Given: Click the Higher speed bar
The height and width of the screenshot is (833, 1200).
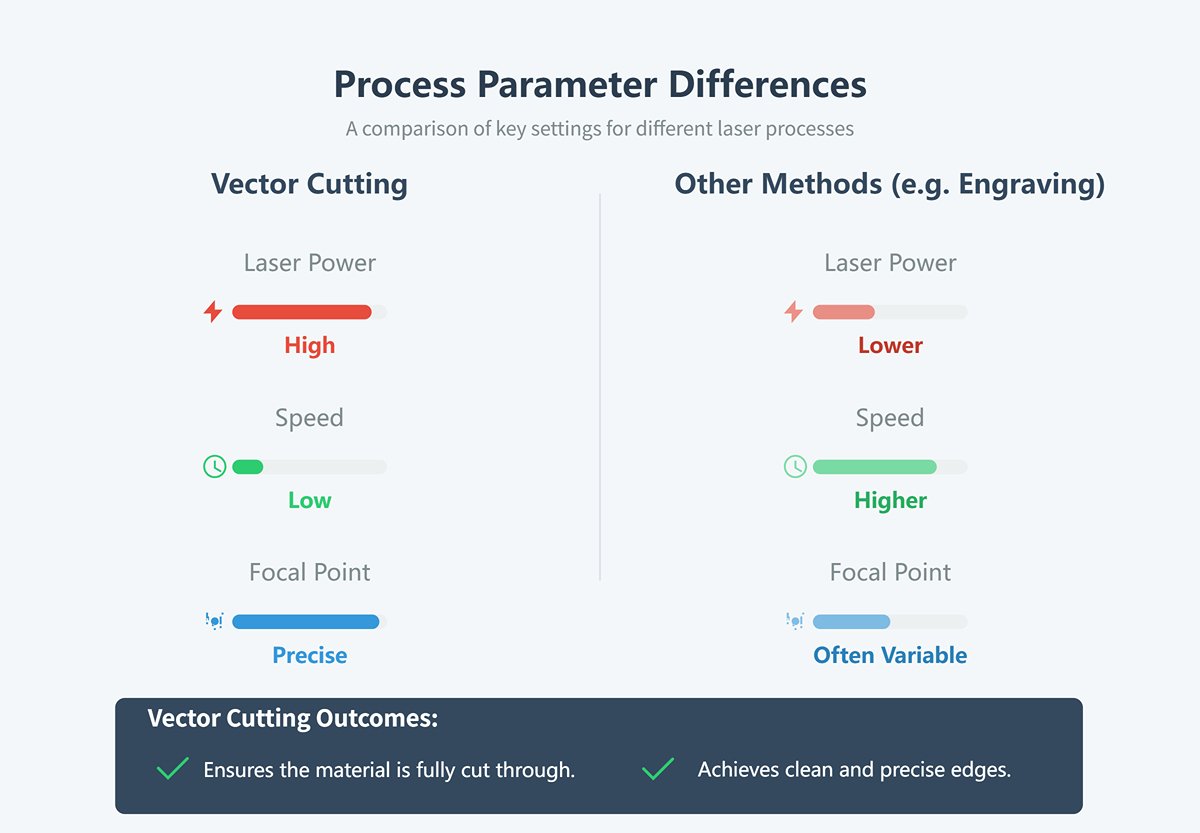Looking at the screenshot, I should (x=875, y=467).
